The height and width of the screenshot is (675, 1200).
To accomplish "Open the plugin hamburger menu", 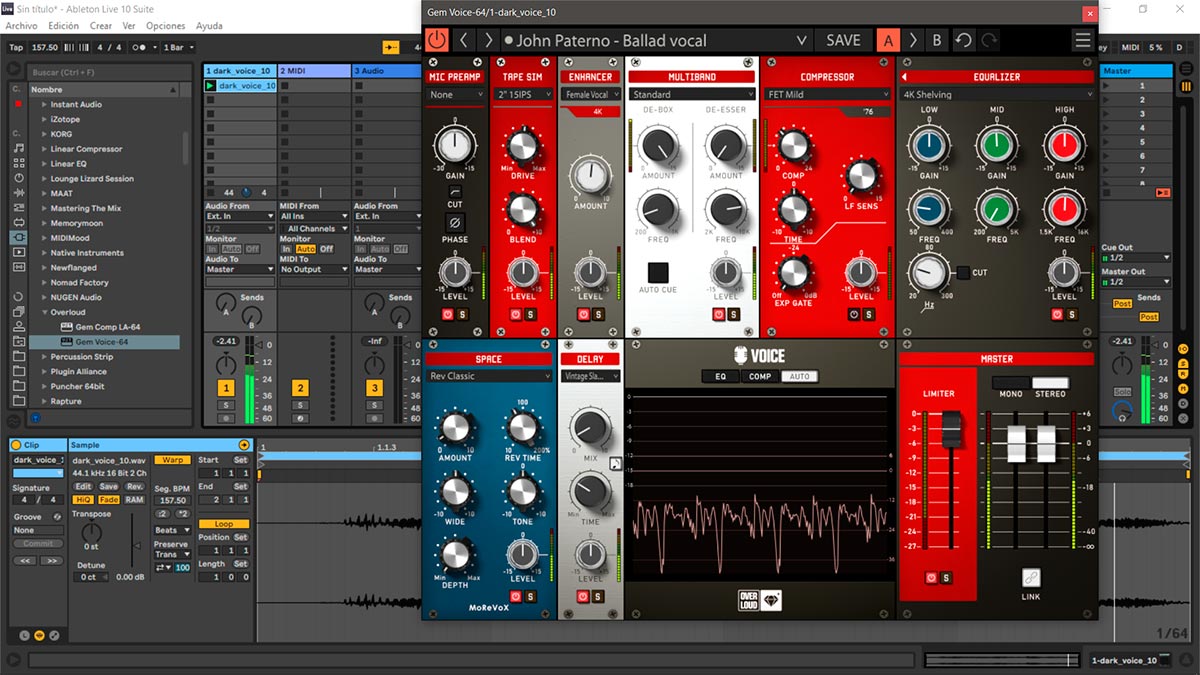I will coord(1082,40).
